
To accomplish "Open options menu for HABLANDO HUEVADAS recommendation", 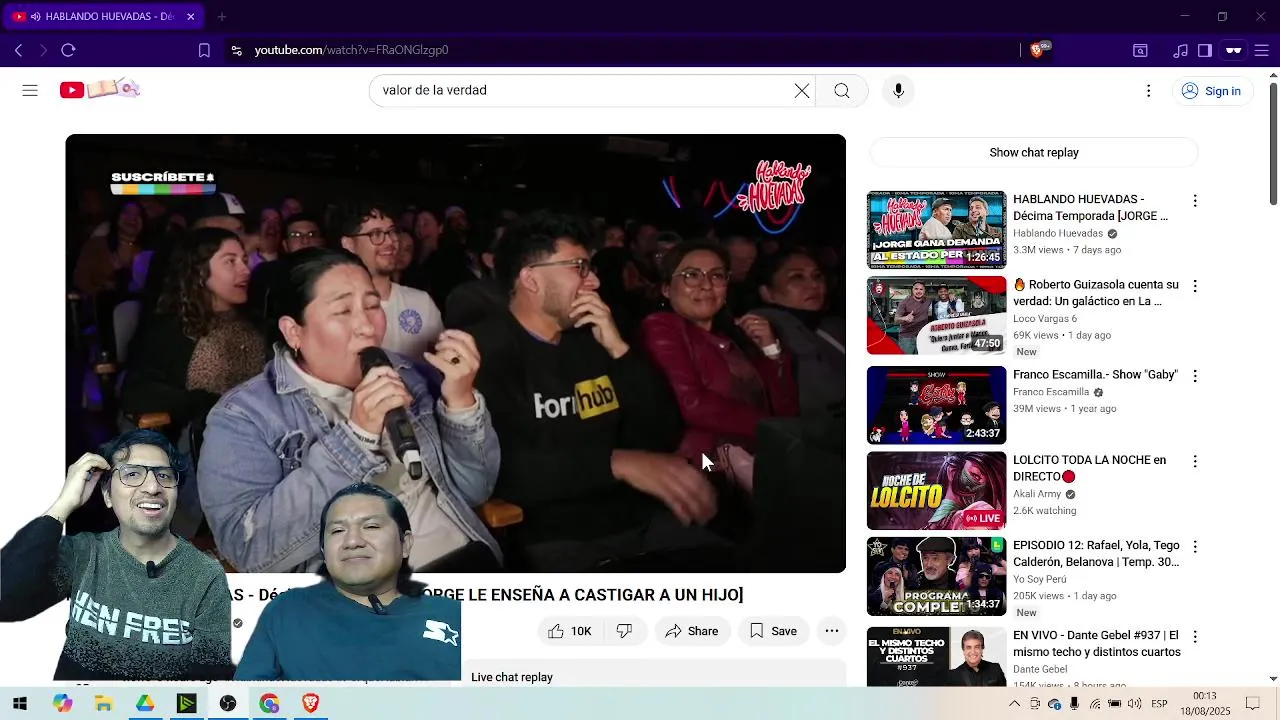I will pos(1194,201).
